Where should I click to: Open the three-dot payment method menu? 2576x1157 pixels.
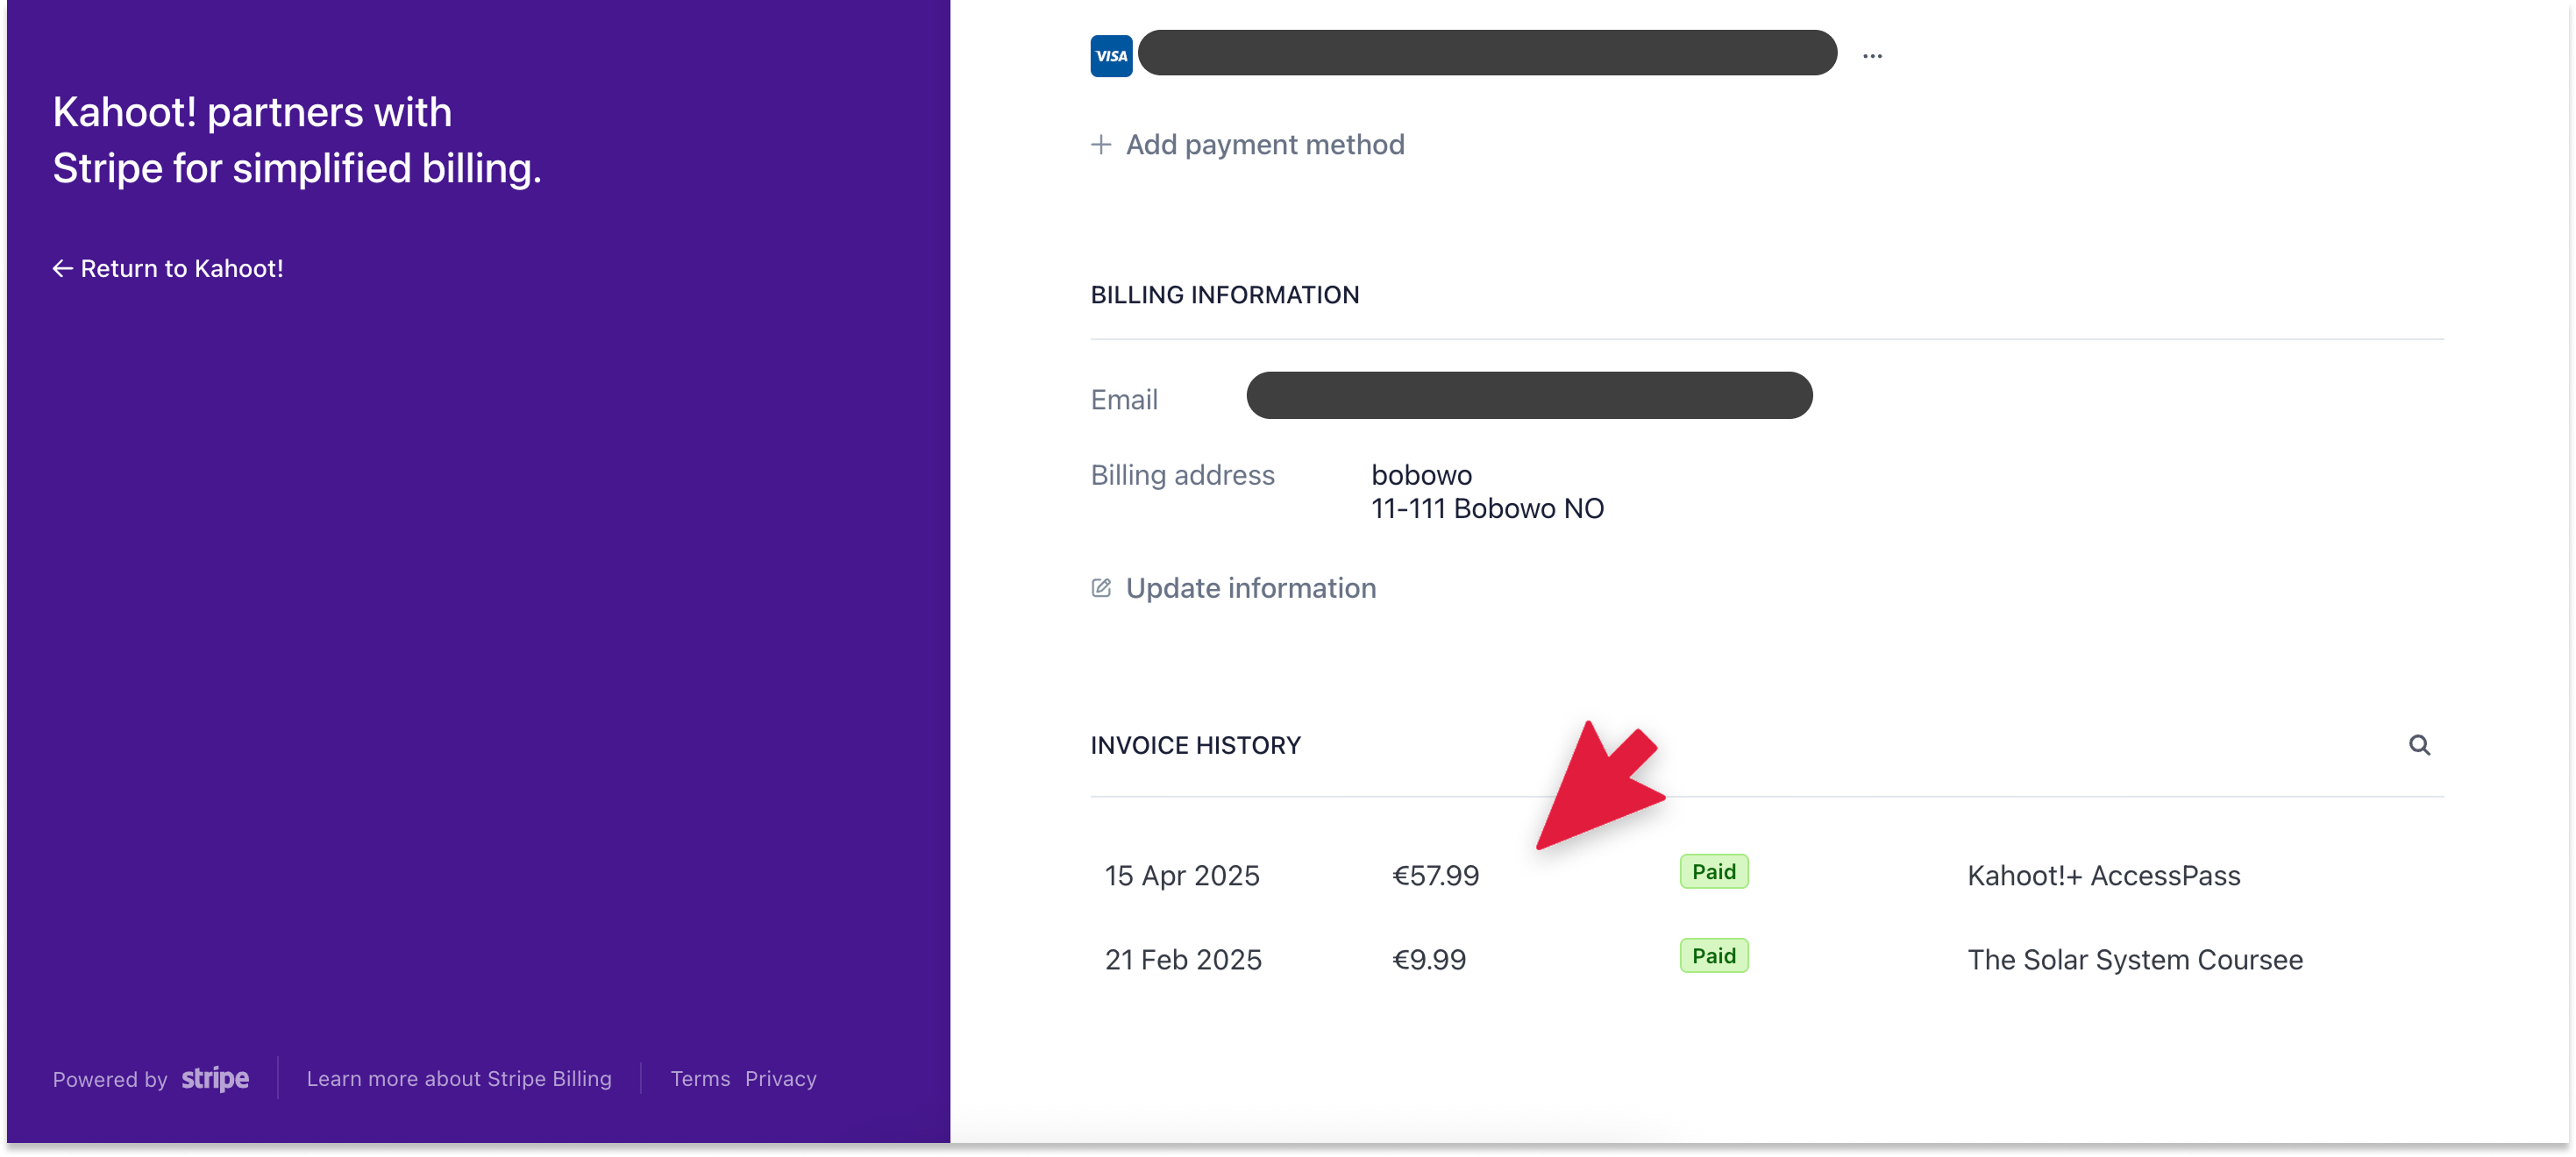1872,56
